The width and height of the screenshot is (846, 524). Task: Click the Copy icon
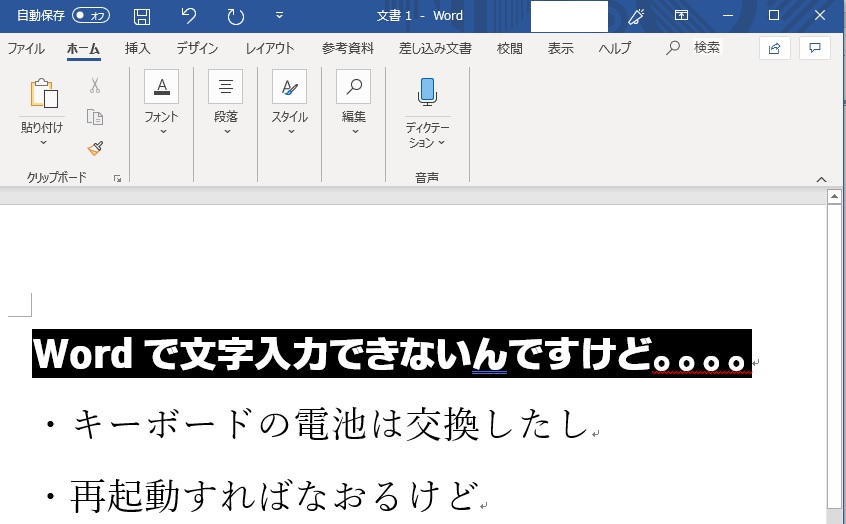[95, 117]
